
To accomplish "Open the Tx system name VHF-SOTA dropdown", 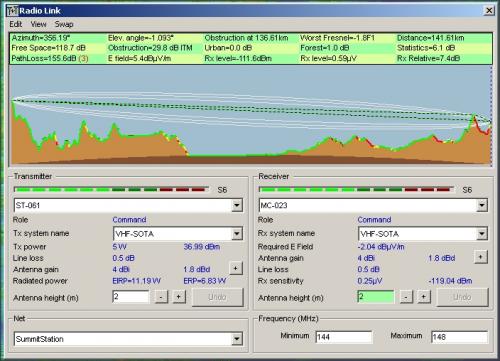I will [237, 234].
